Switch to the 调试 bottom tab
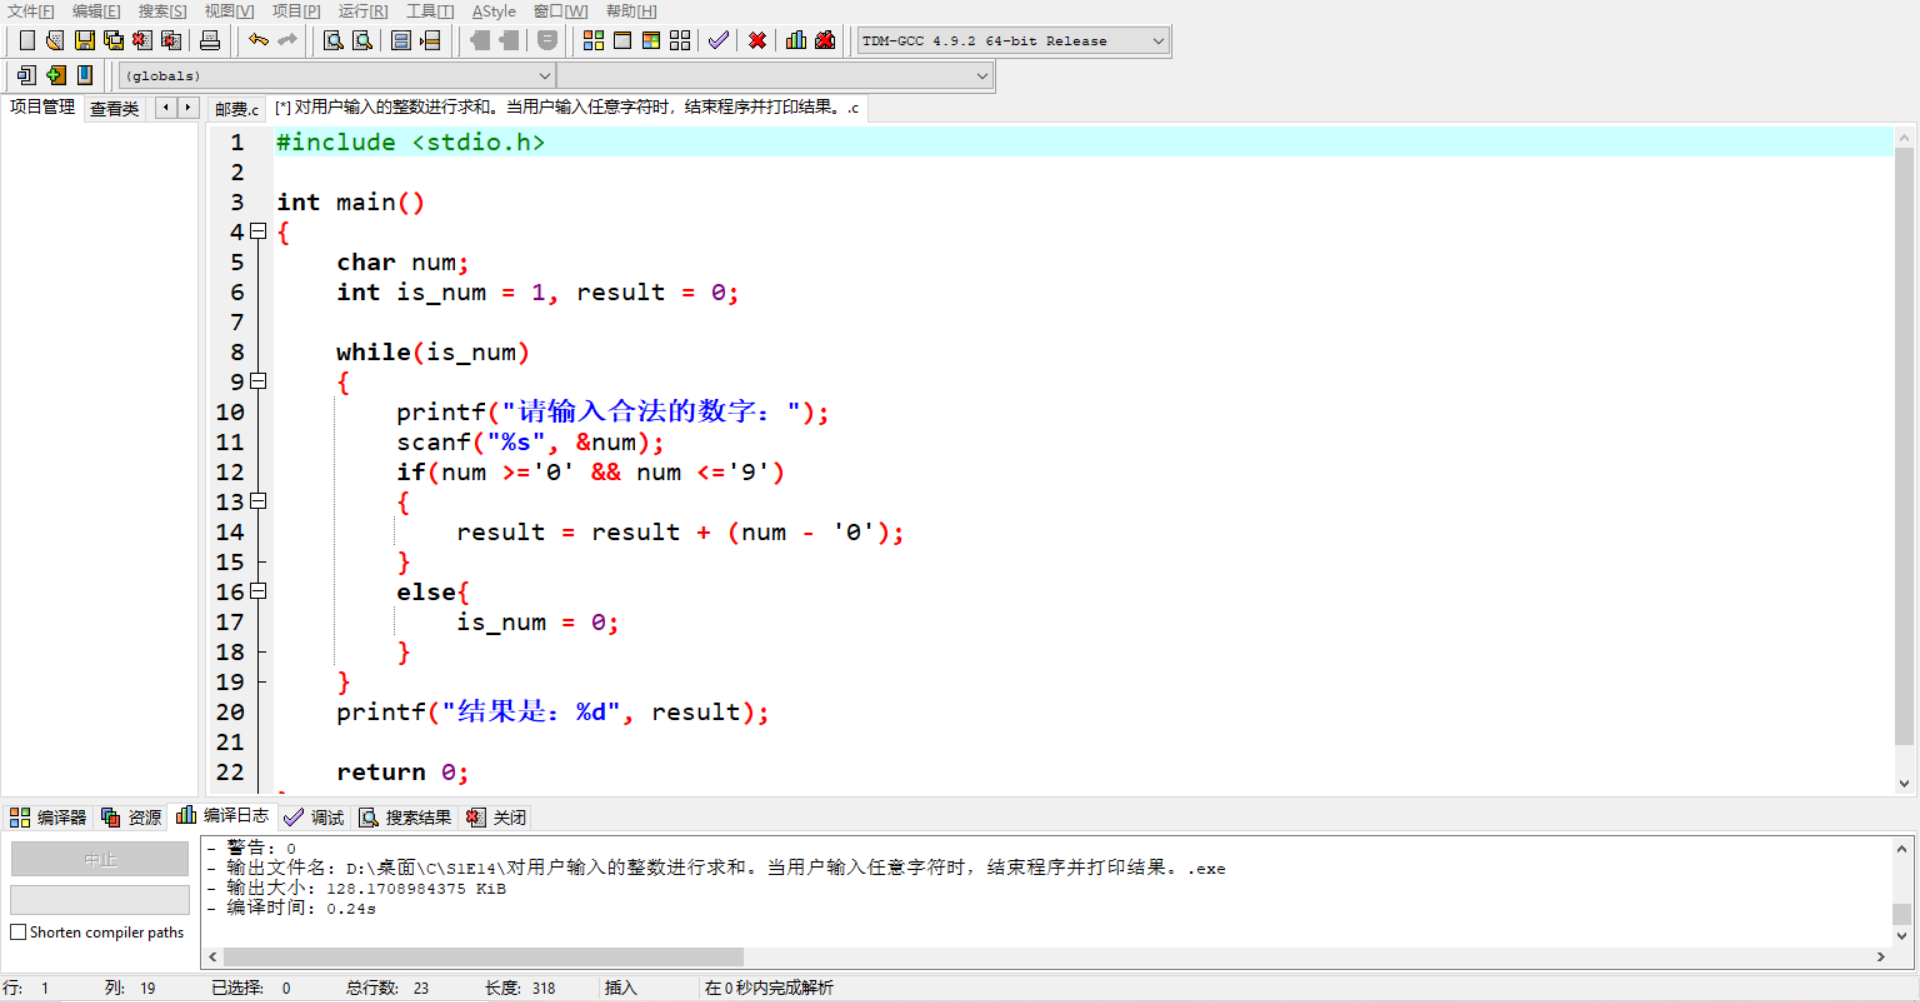The image size is (1920, 1002). click(x=314, y=817)
